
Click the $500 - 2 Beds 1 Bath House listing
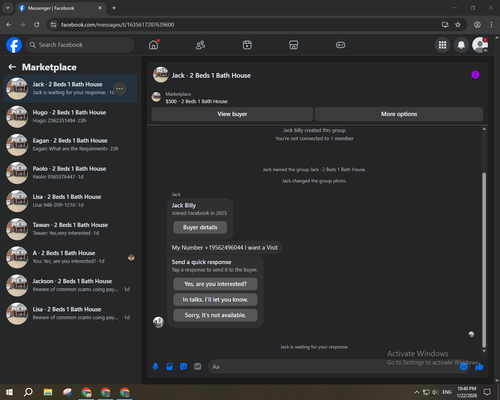(x=196, y=101)
